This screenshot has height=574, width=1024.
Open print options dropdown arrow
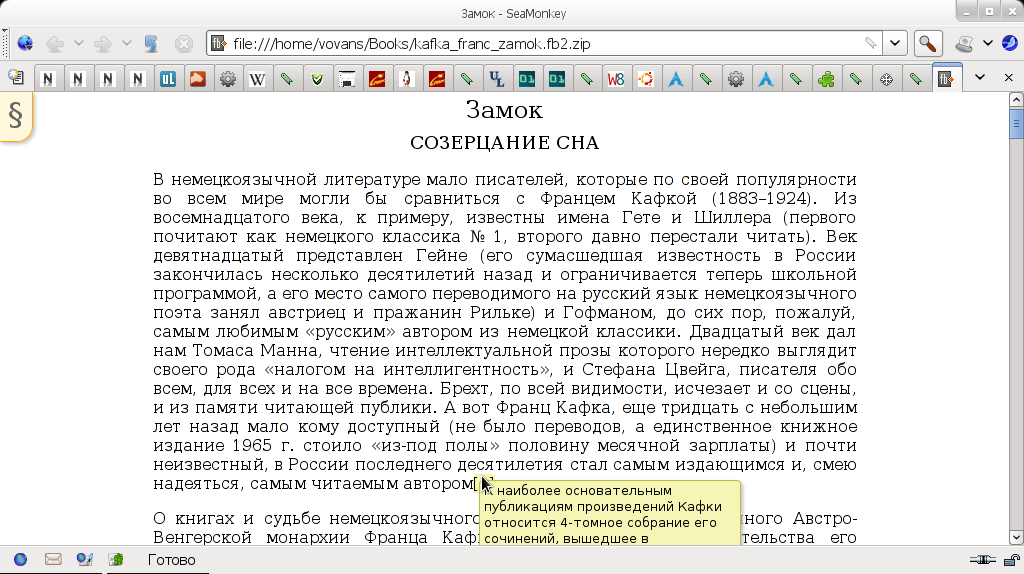pos(988,44)
